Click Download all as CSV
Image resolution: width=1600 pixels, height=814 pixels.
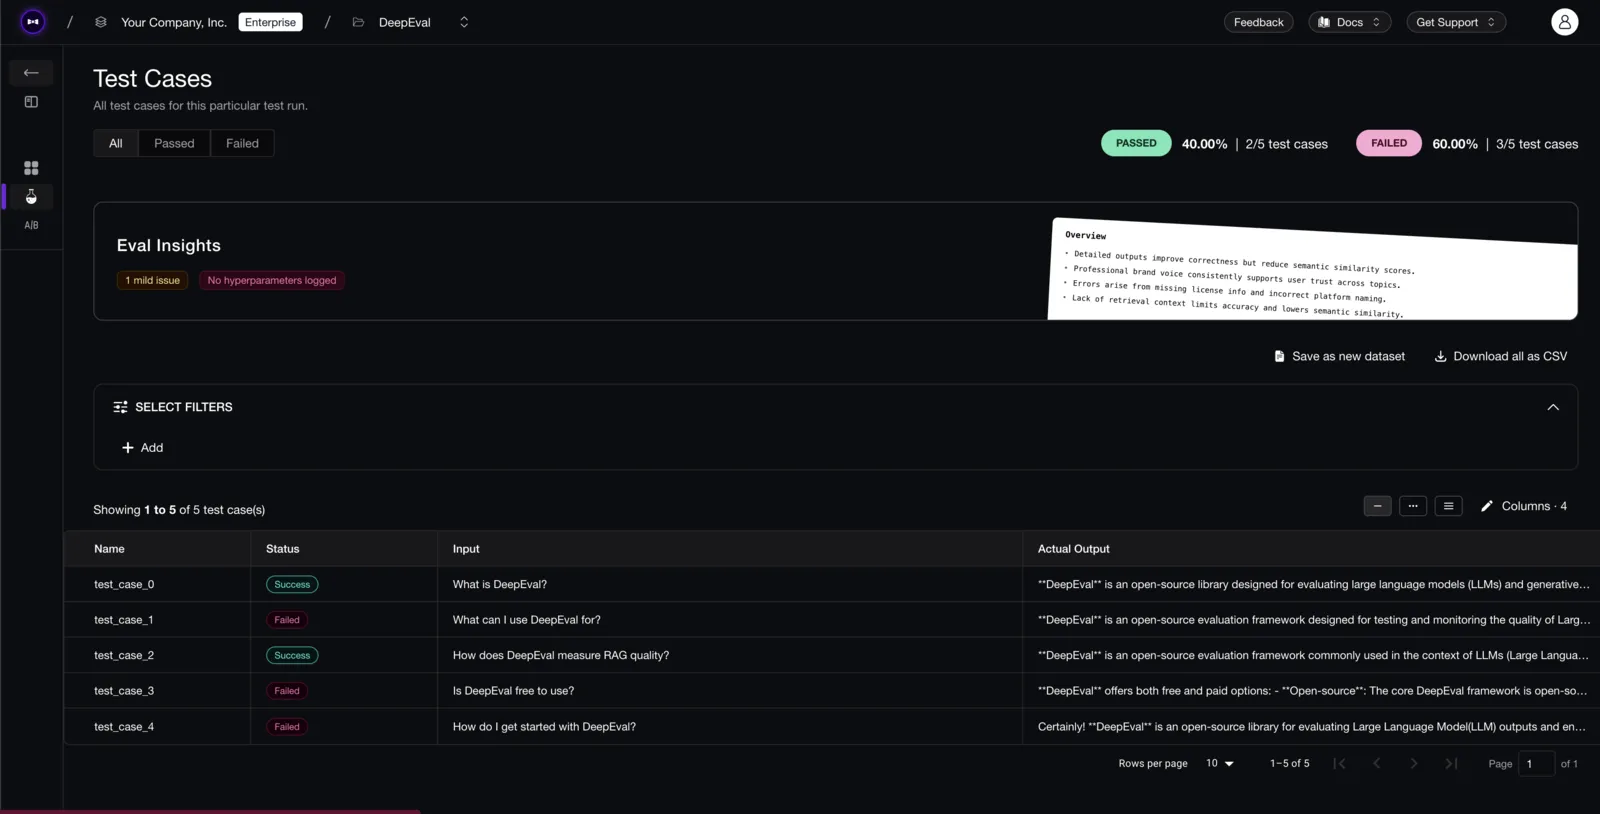1501,357
